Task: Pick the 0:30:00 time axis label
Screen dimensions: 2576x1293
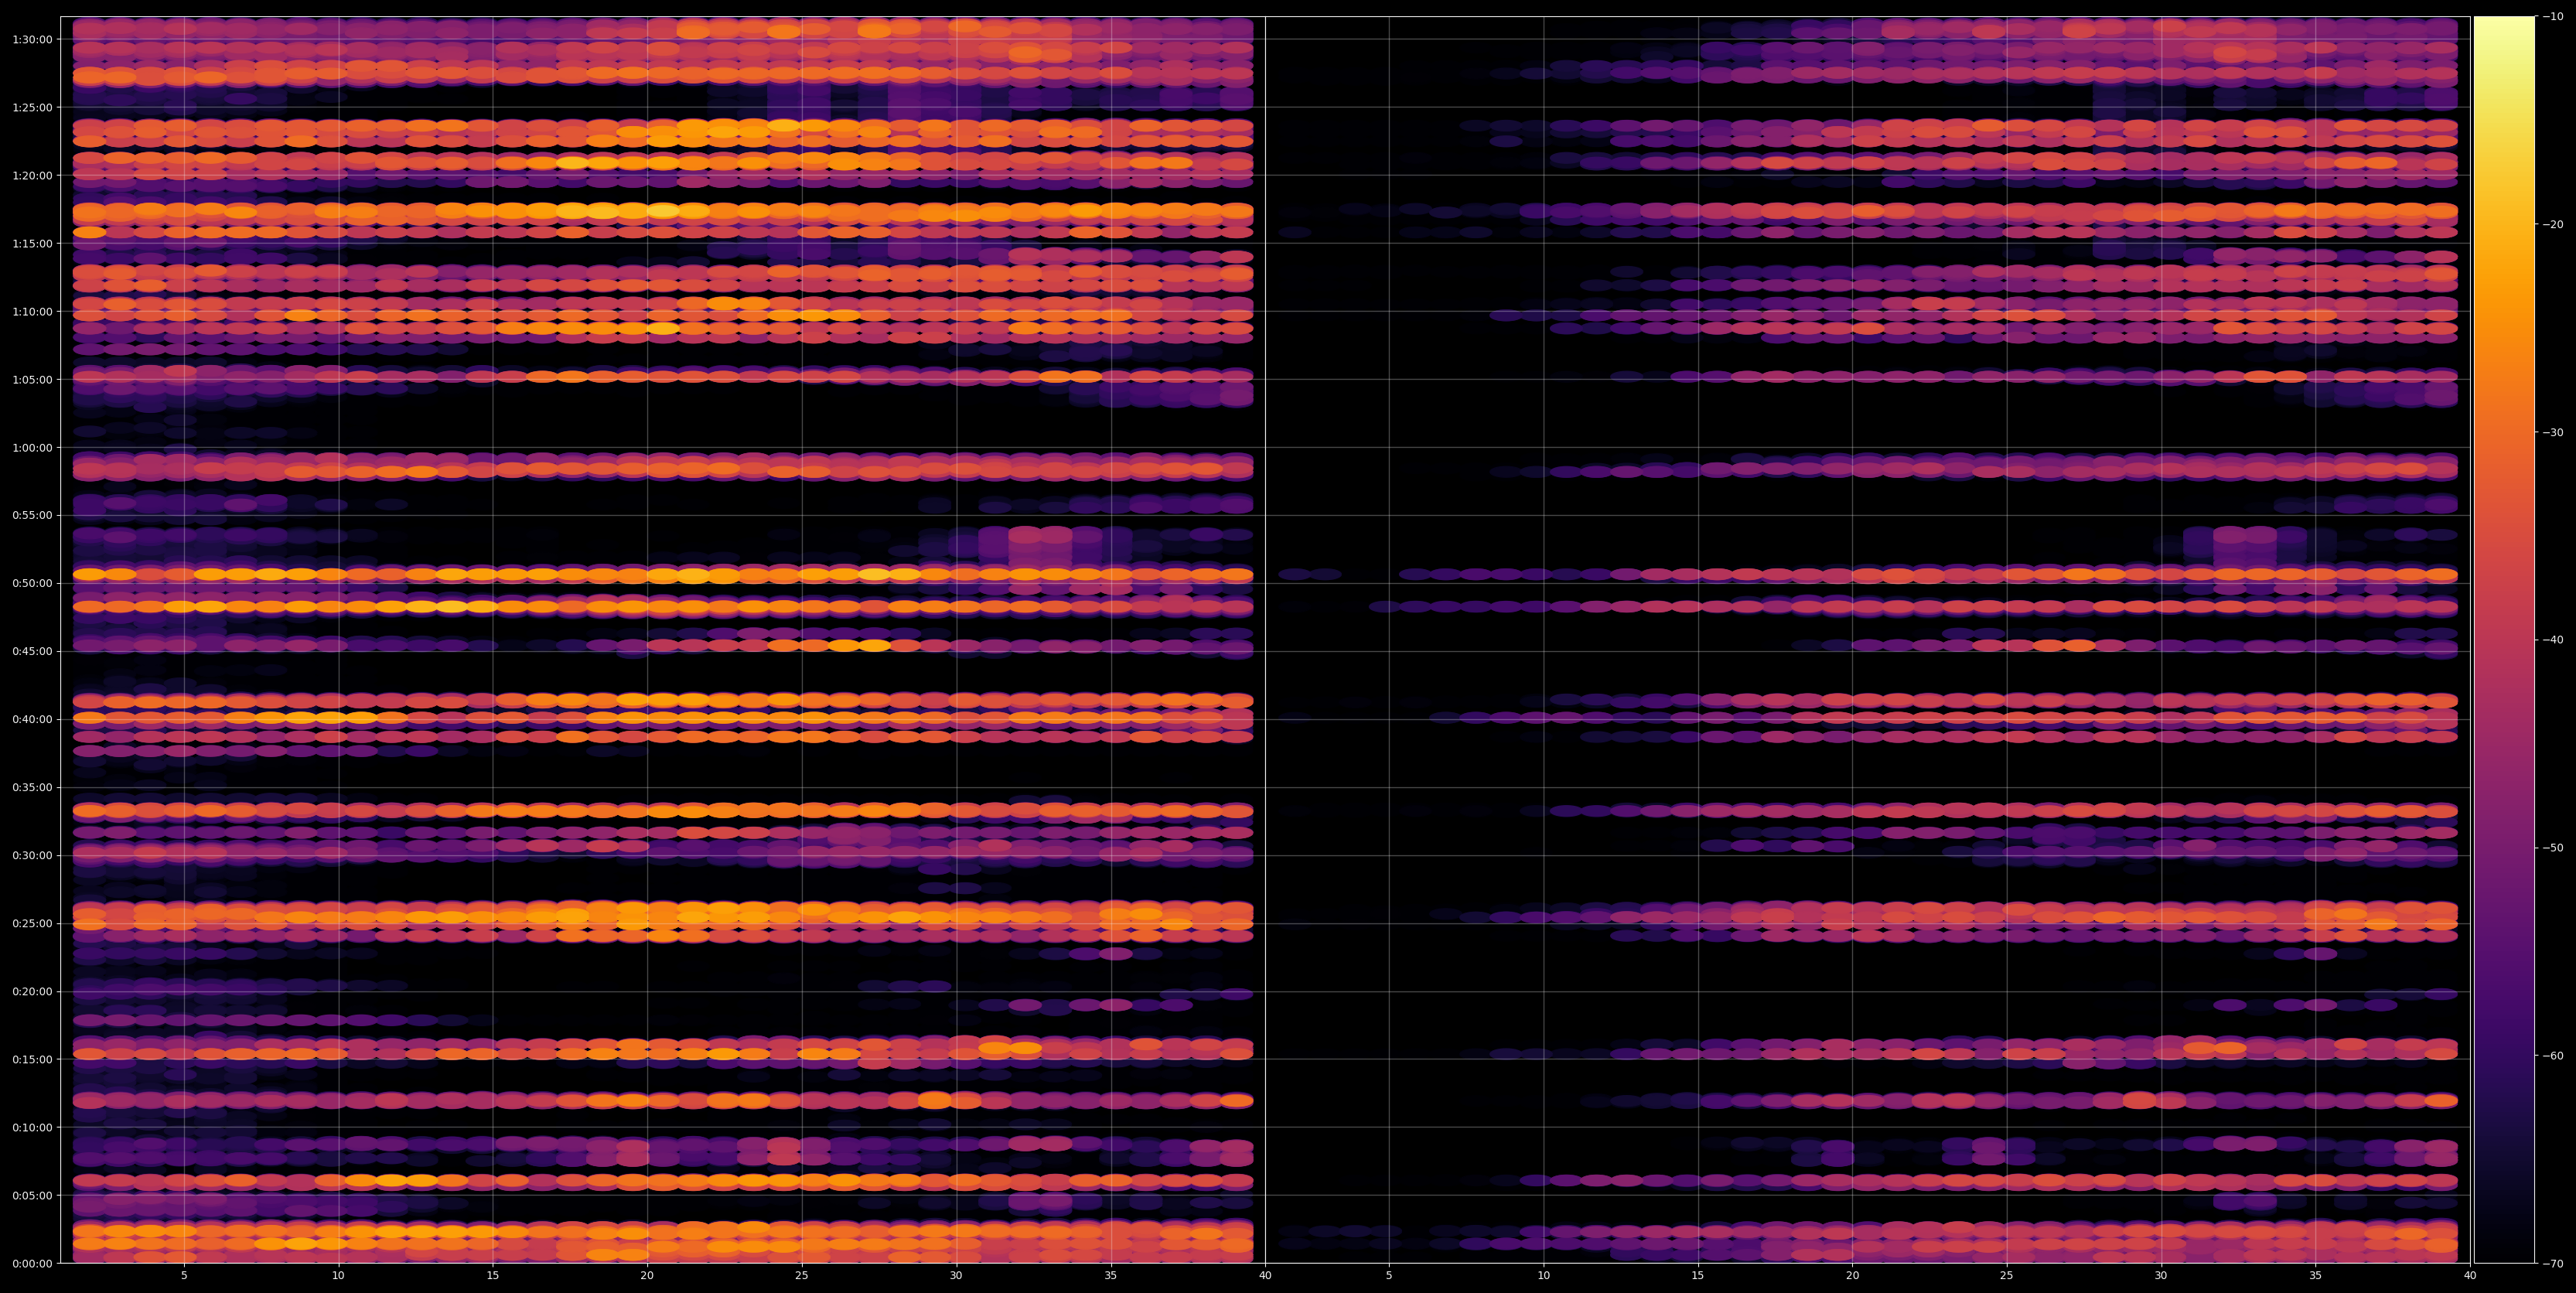Action: click(x=32, y=855)
